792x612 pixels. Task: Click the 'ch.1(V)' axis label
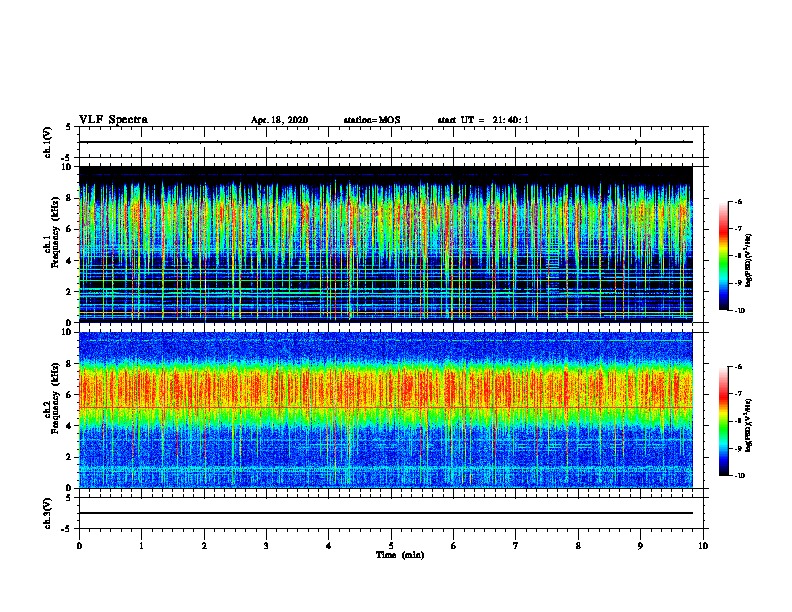coord(48,142)
